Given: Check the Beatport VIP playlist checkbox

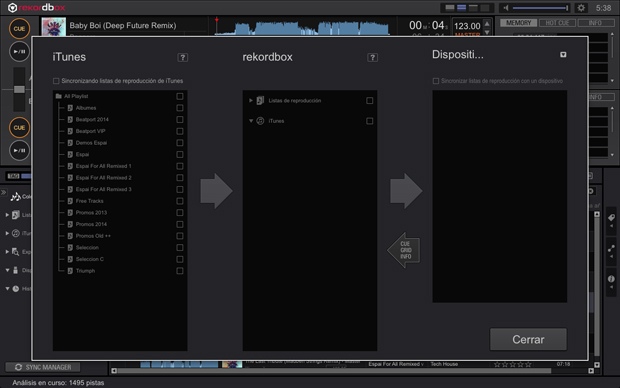Looking at the screenshot, I should click(180, 131).
